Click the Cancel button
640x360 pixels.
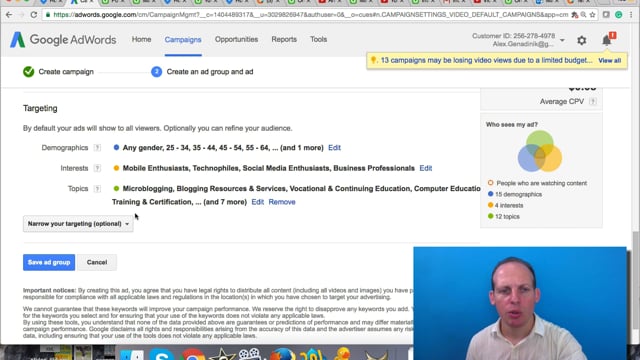point(97,262)
